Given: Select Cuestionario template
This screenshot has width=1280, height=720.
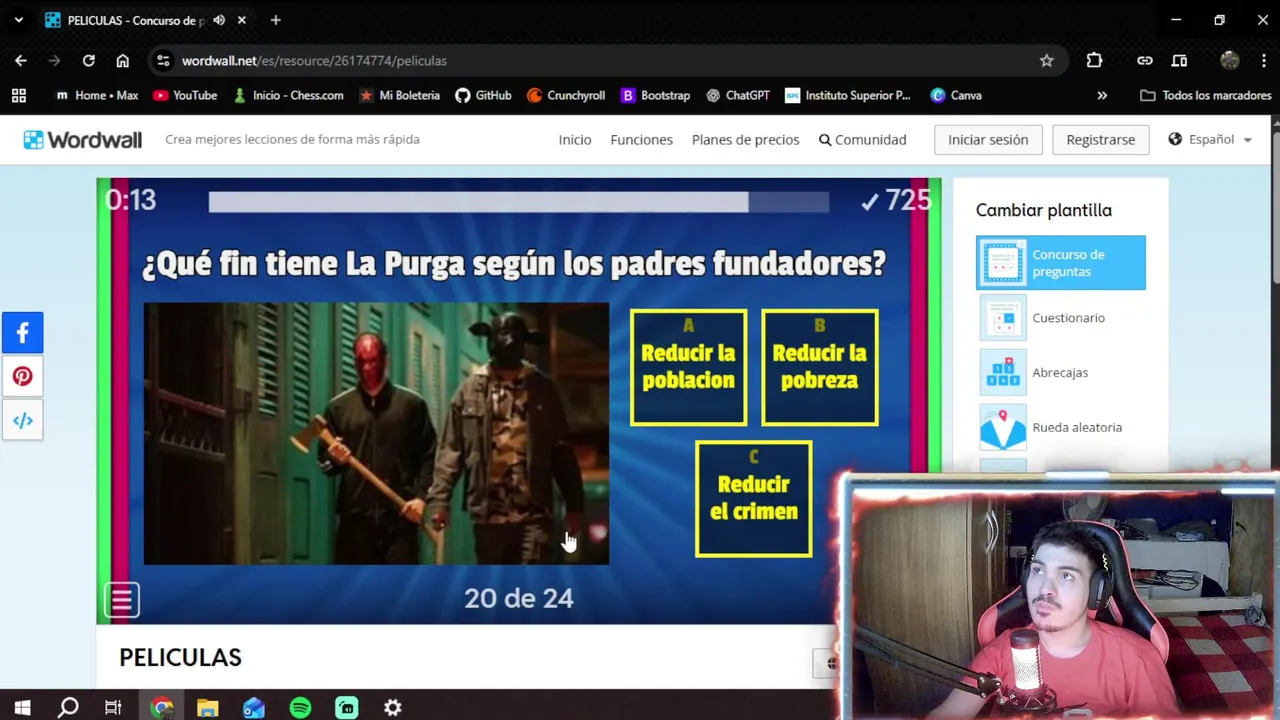Looking at the screenshot, I should [1061, 318].
